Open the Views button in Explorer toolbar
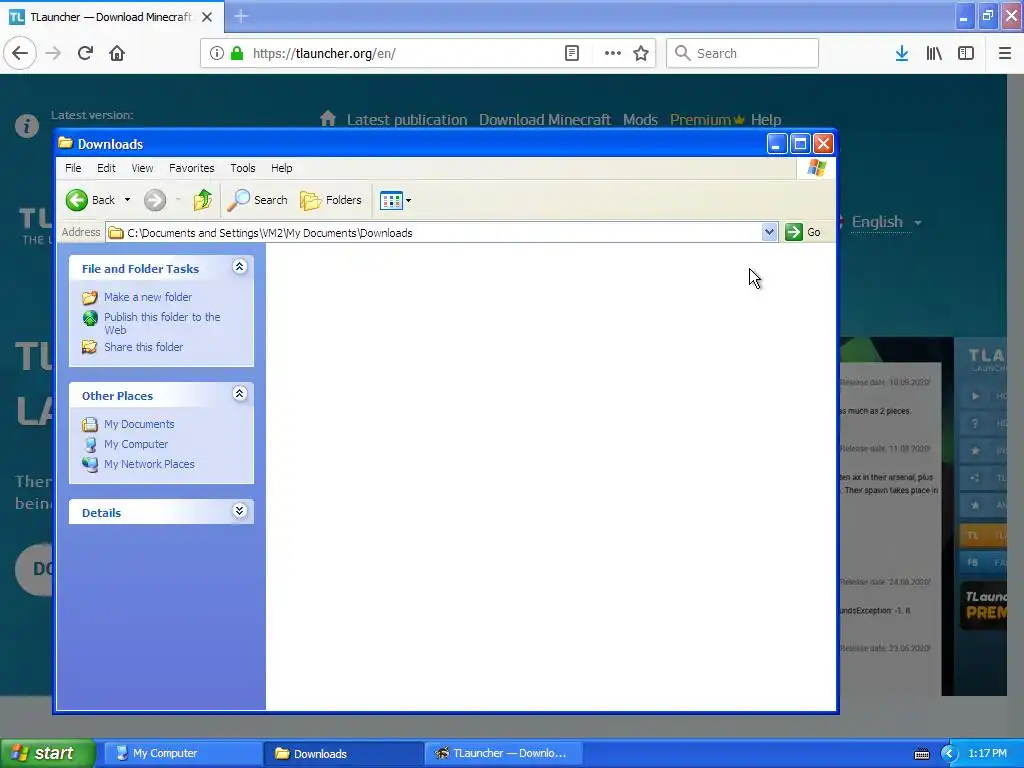The width and height of the screenshot is (1024, 768). [391, 200]
